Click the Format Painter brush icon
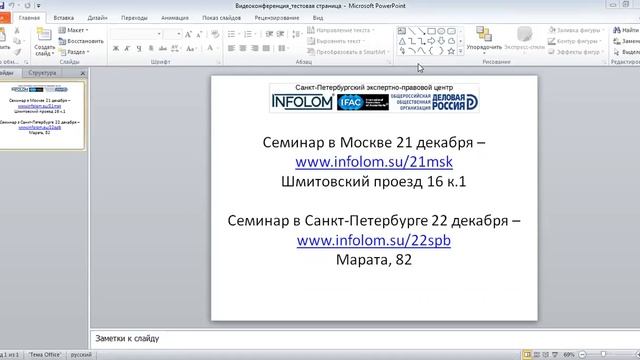Screen dimensions: 640x360 pos(17,52)
